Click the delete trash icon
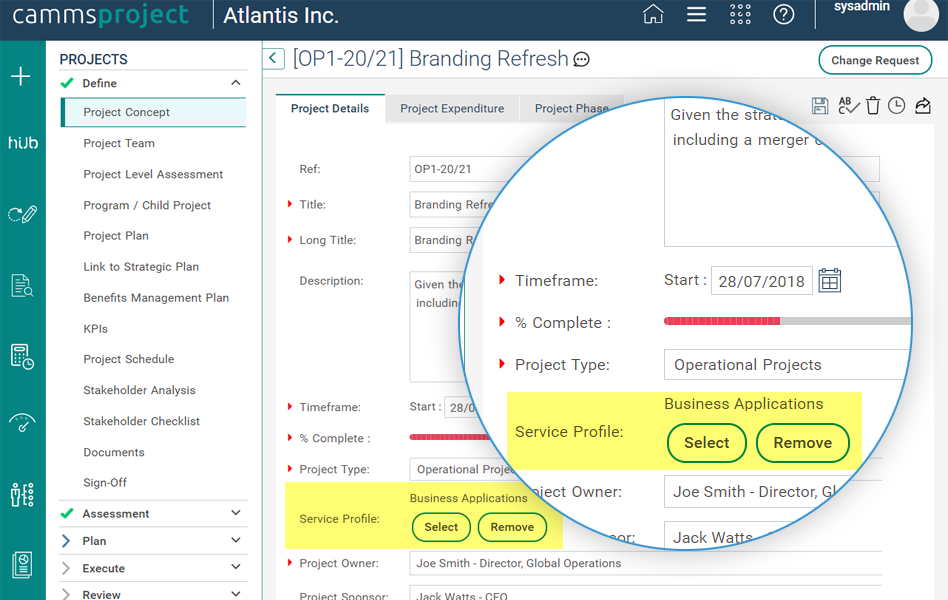Screen dimensions: 948x600 click(x=873, y=106)
